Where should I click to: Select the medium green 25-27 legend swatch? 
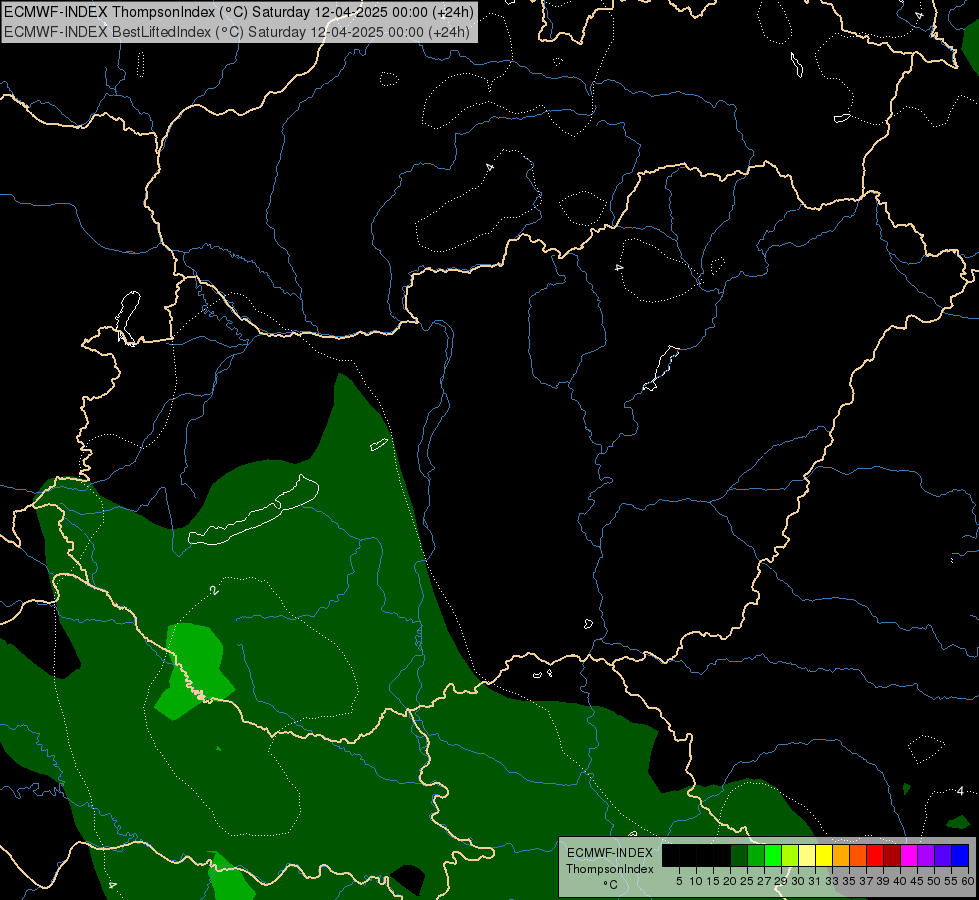[x=756, y=855]
